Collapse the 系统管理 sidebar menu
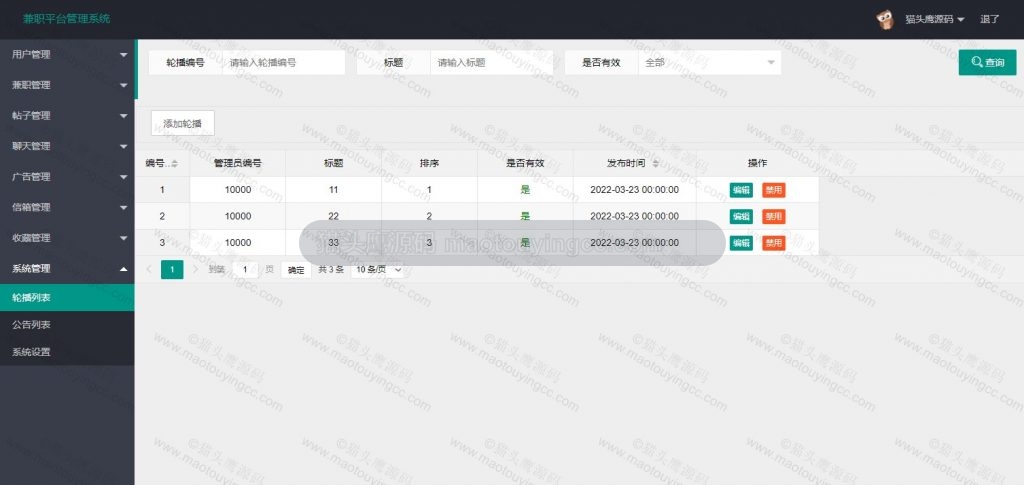This screenshot has height=485, width=1024. (67, 268)
